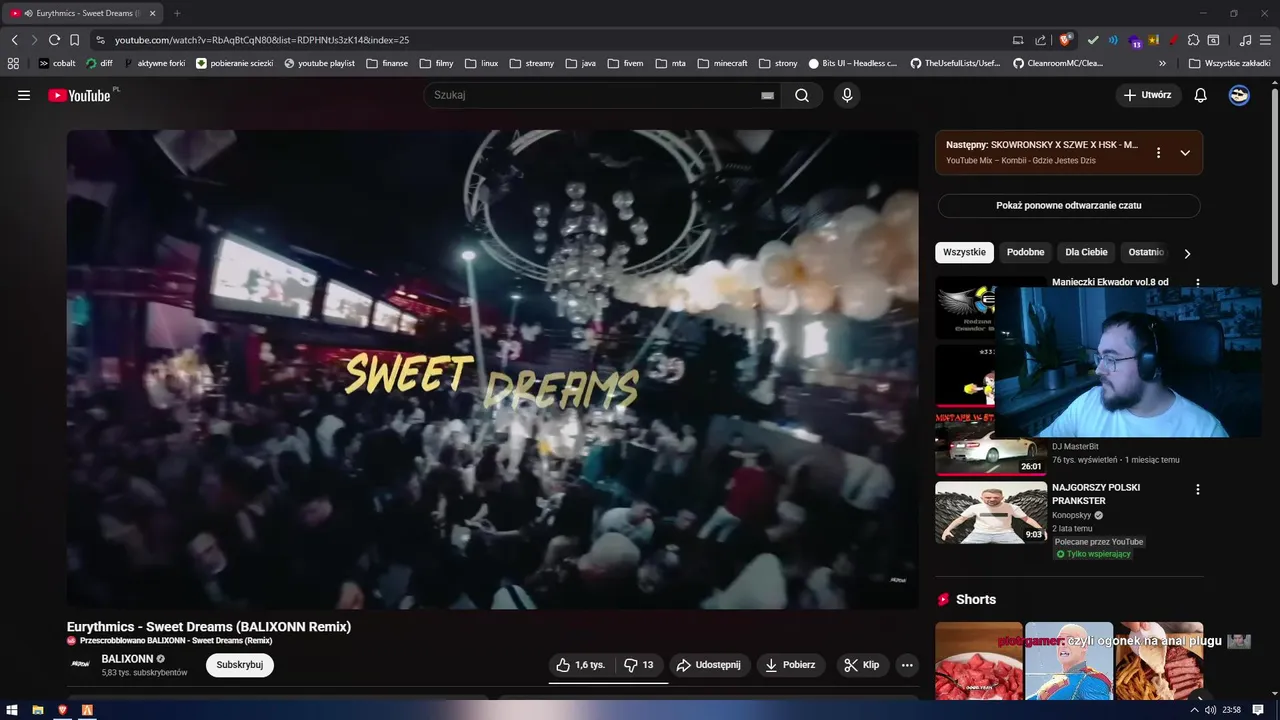Show more filter chips with right arrow
Viewport: 1280px width, 720px height.
pos(1187,253)
